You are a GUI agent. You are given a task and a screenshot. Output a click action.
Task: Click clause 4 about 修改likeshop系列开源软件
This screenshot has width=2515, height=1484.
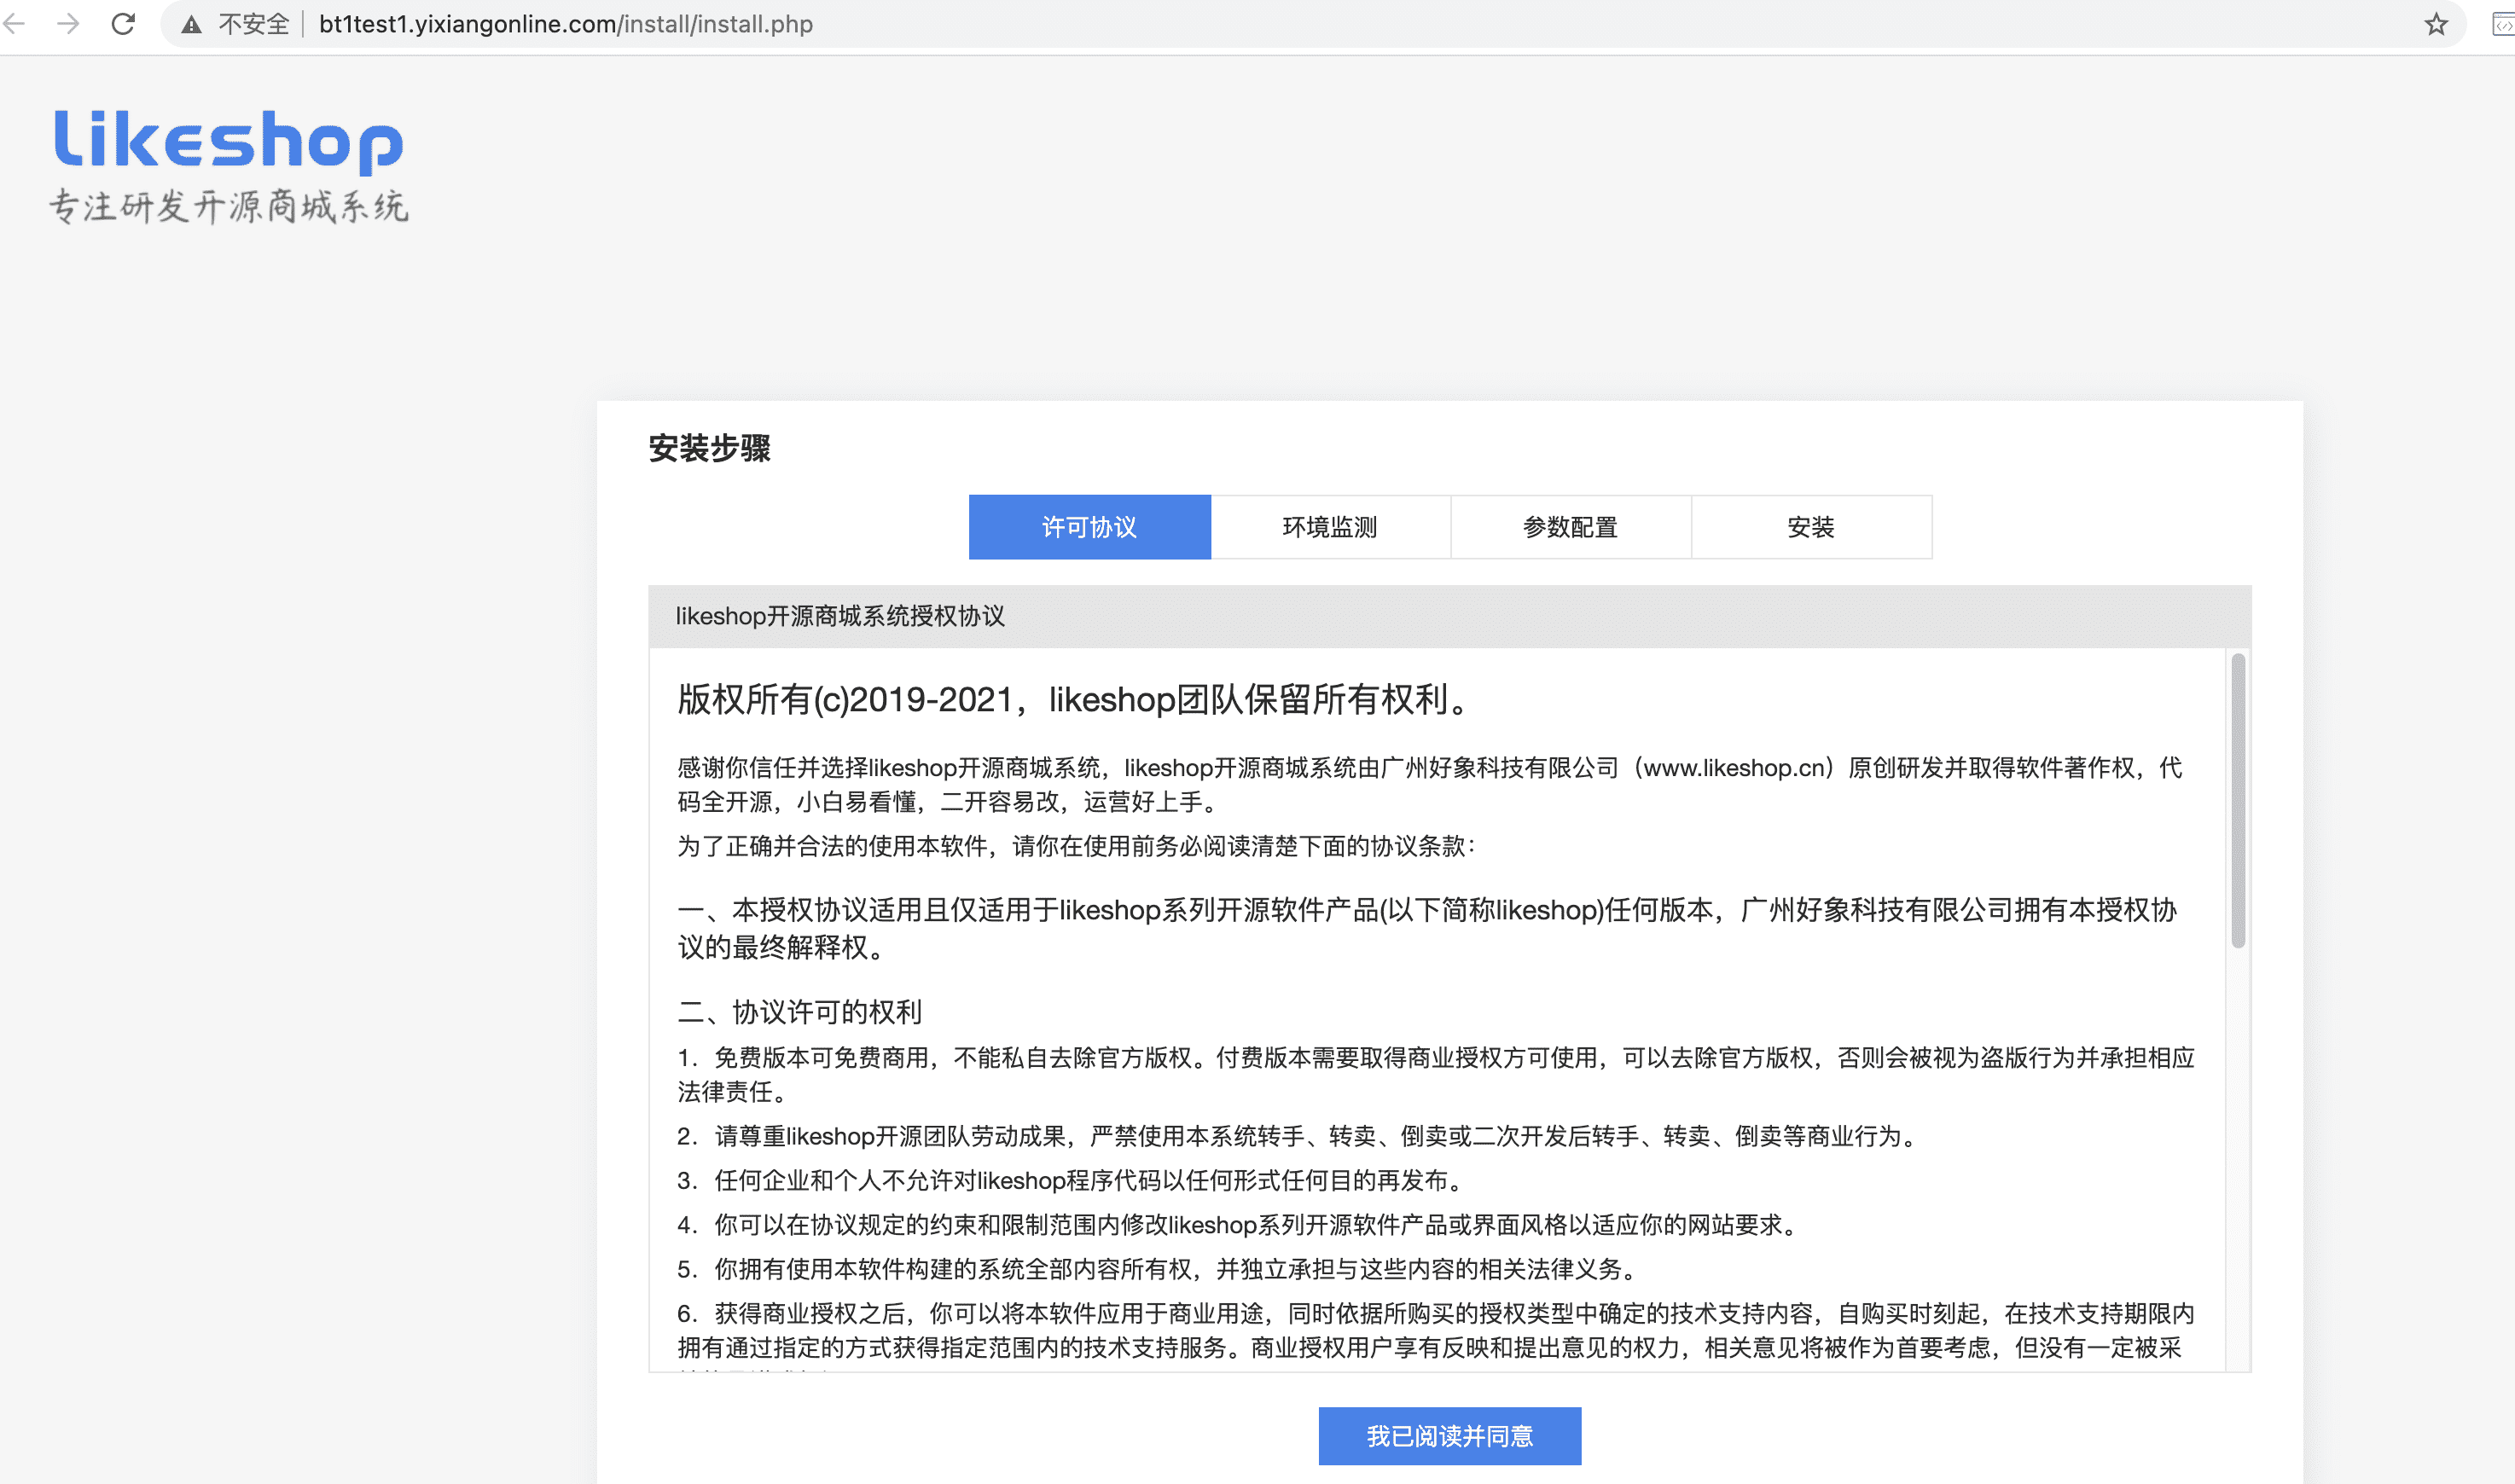(x=1238, y=1225)
